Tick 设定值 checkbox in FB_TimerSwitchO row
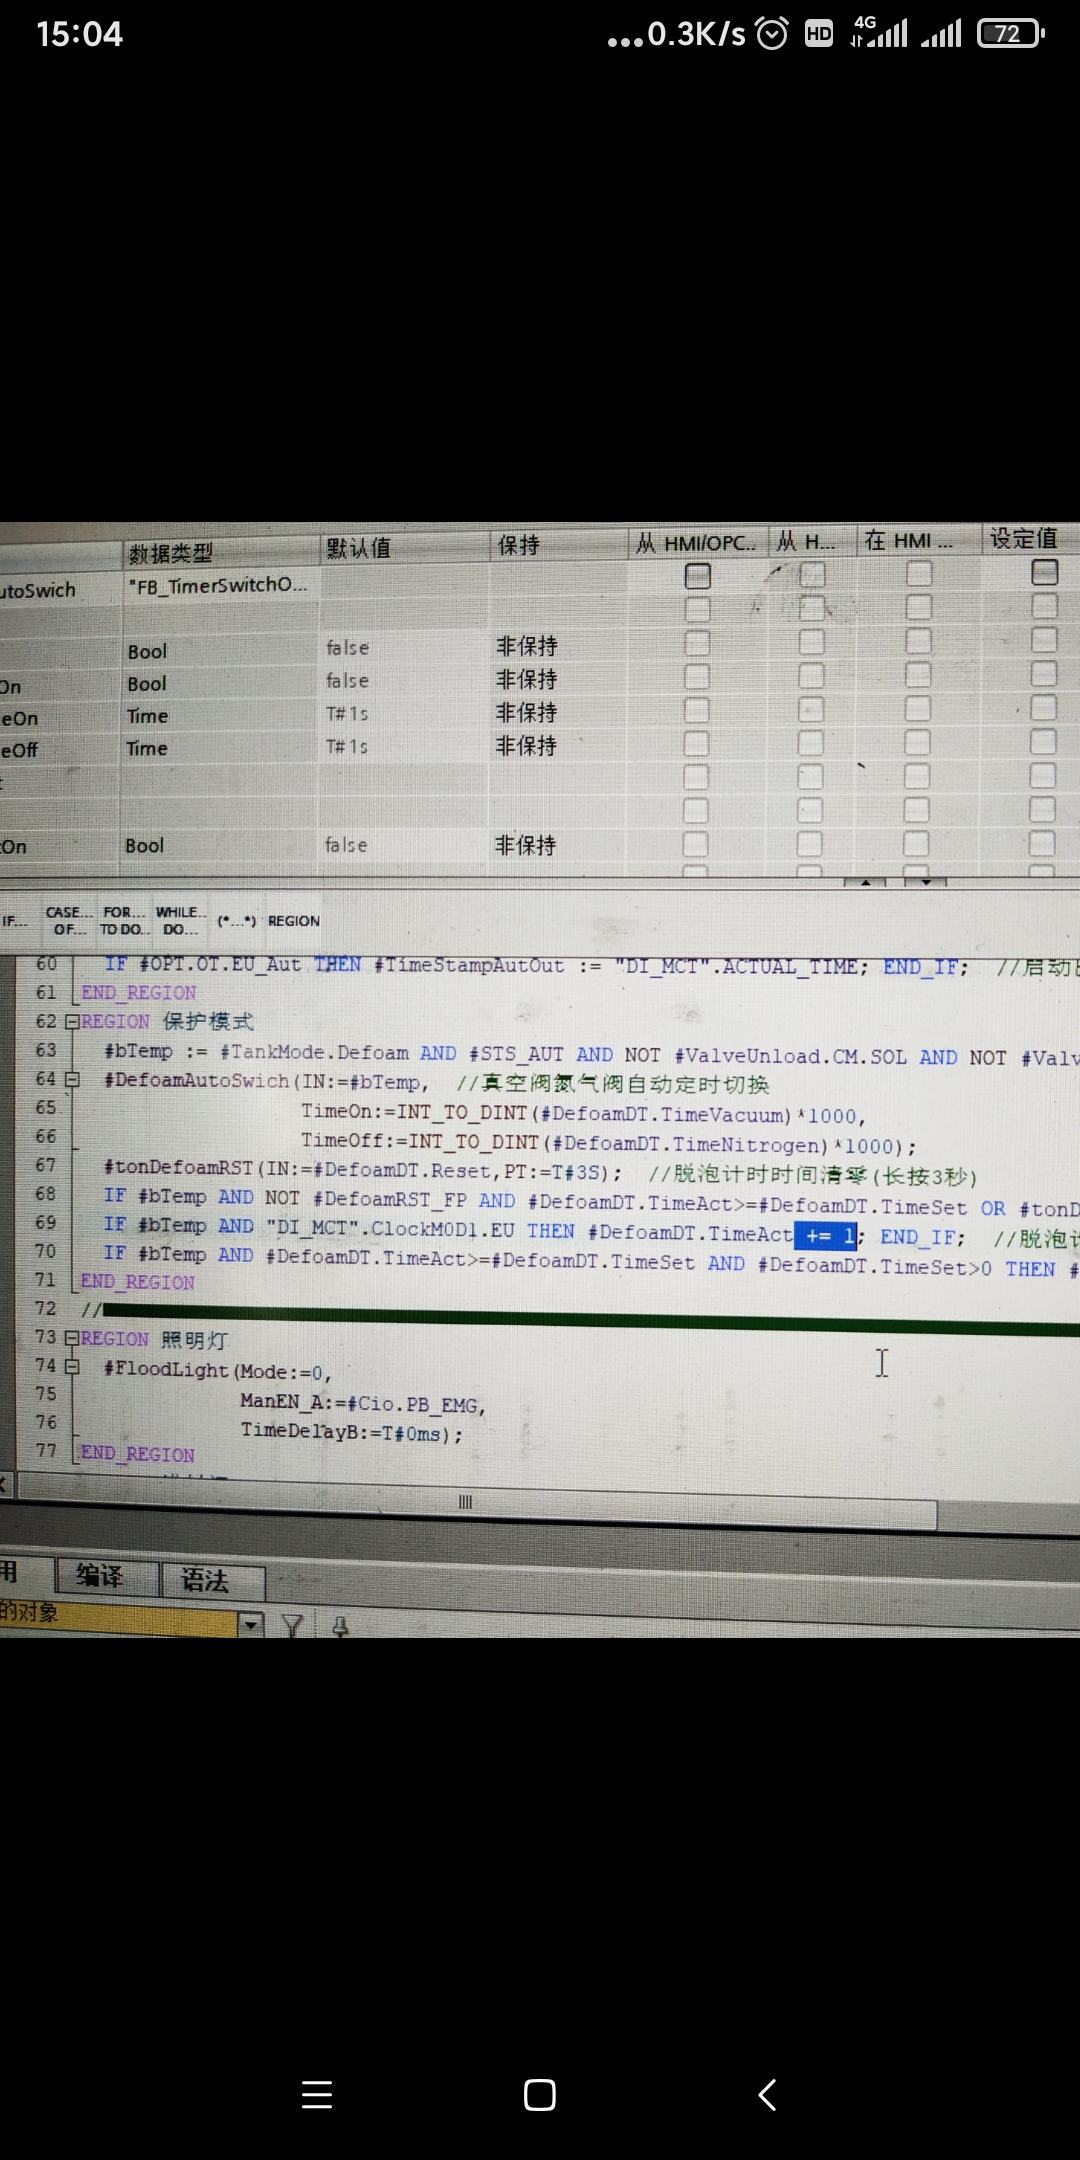 1044,572
